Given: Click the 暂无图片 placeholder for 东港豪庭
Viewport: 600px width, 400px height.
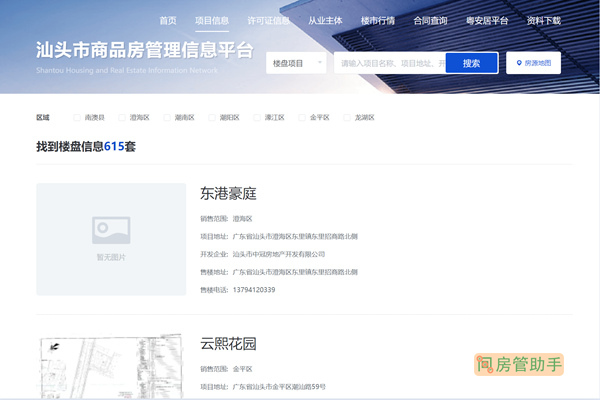Looking at the screenshot, I should pyautogui.click(x=111, y=239).
